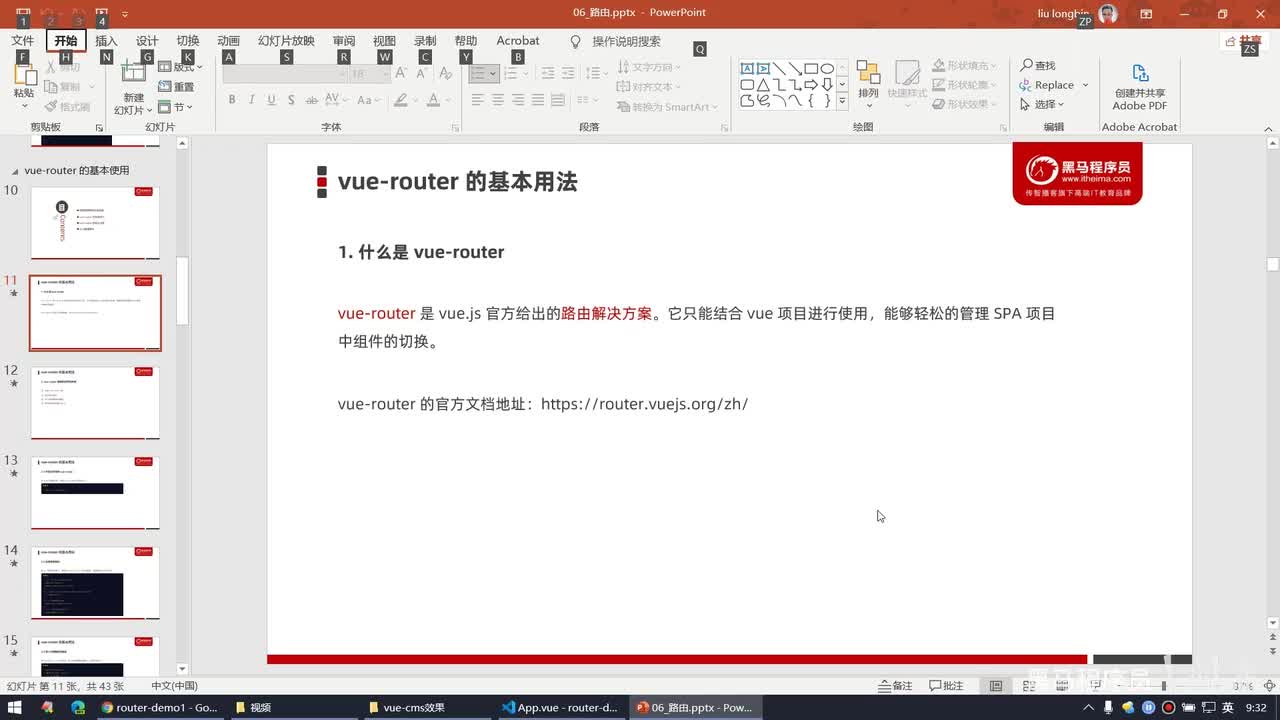This screenshot has width=1280, height=720.
Task: Open the Slide Show (幻灯片放映) tab
Action: tap(286, 41)
